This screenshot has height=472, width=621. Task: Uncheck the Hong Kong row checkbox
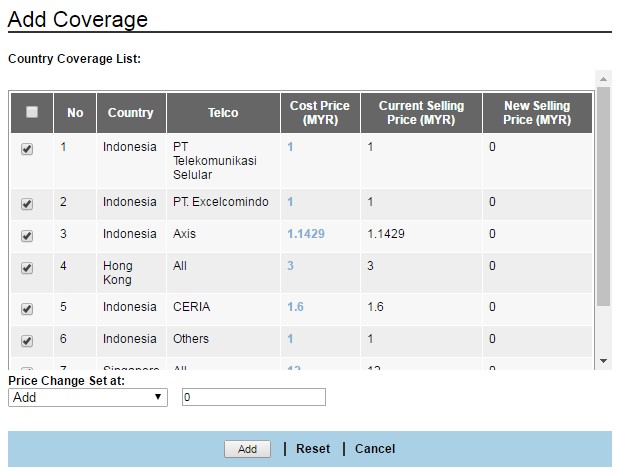click(x=27, y=268)
